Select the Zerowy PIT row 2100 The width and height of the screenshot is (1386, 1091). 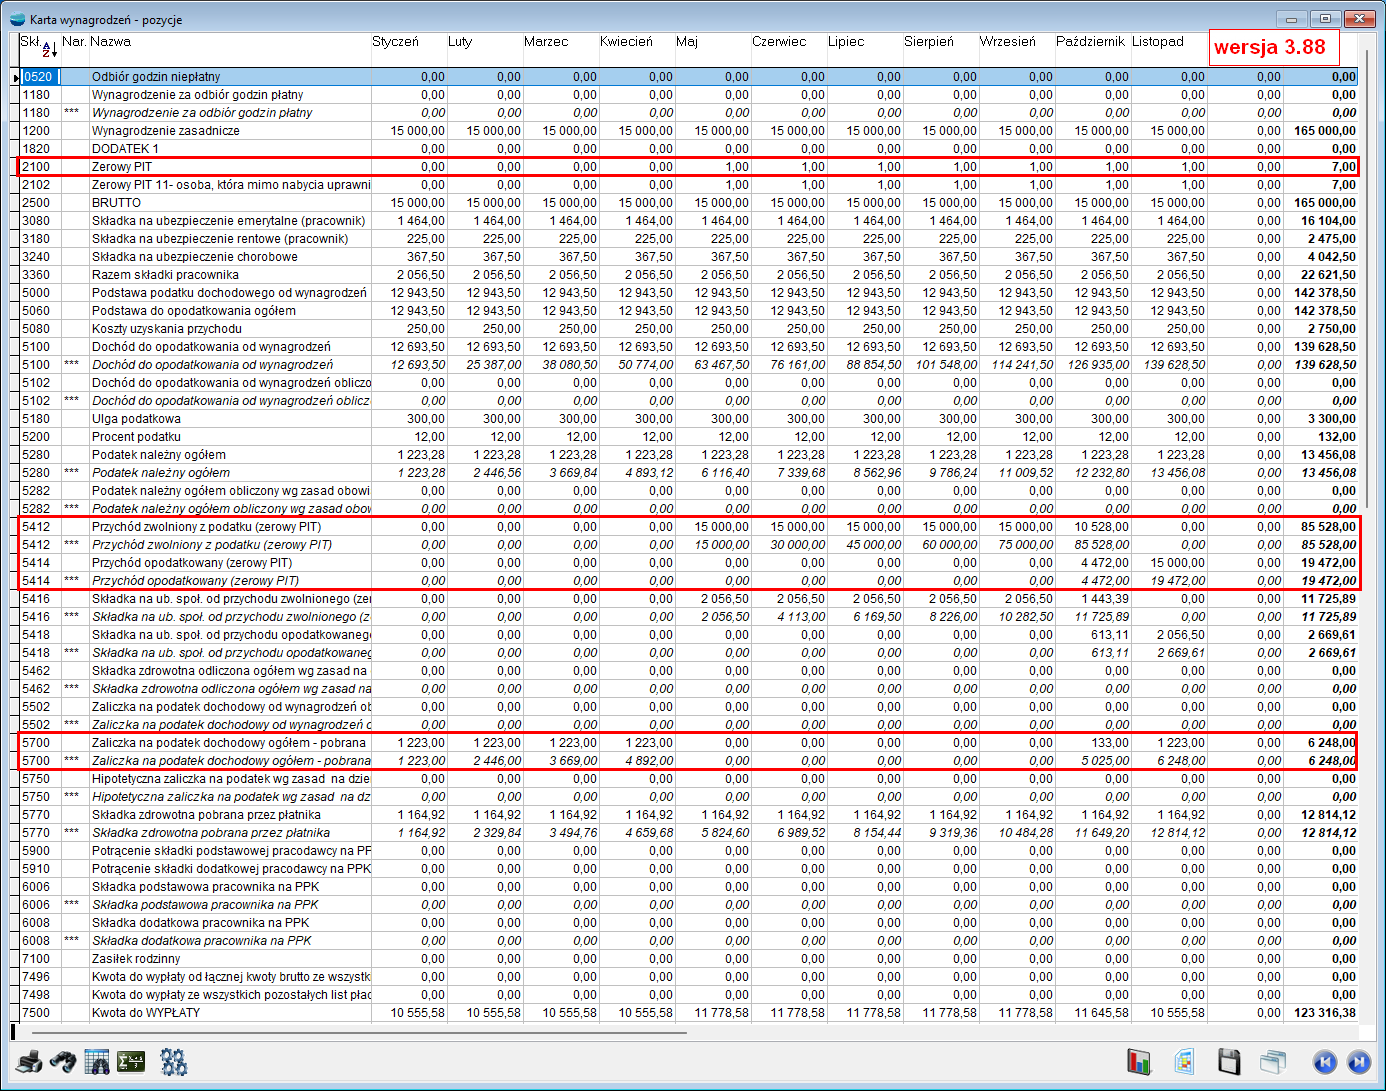coord(122,167)
